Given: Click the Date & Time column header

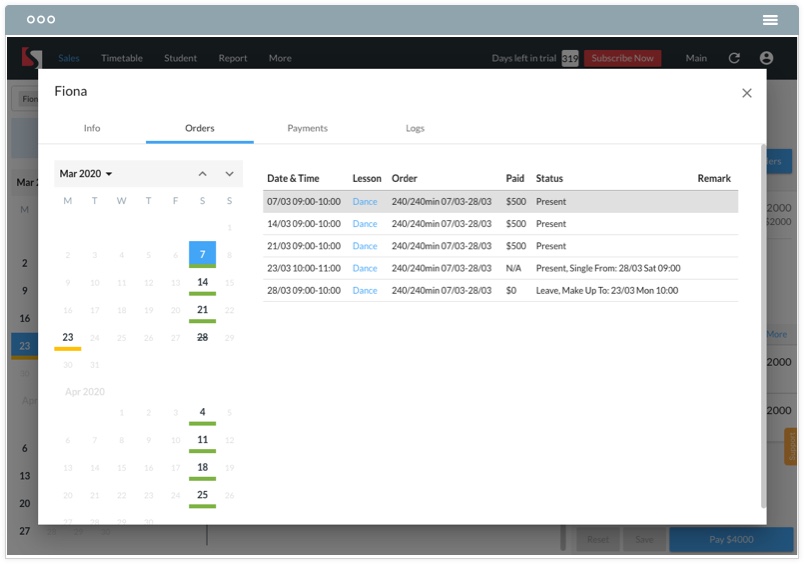Looking at the screenshot, I should (x=293, y=178).
